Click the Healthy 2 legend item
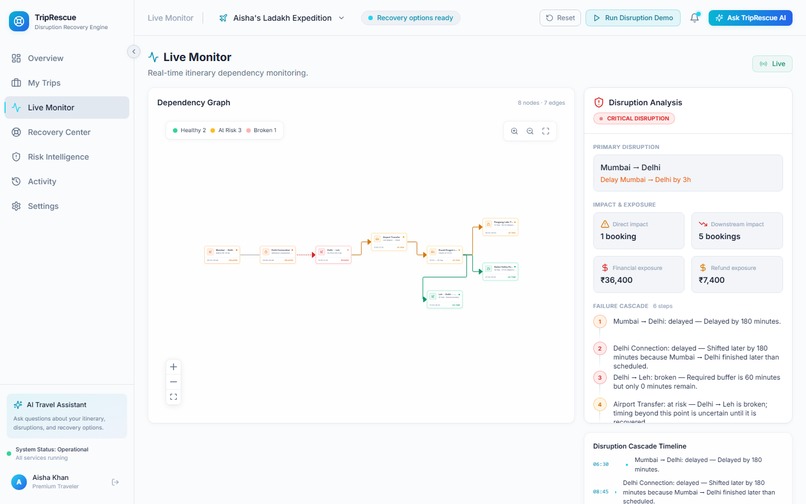806x504 pixels. (x=189, y=130)
